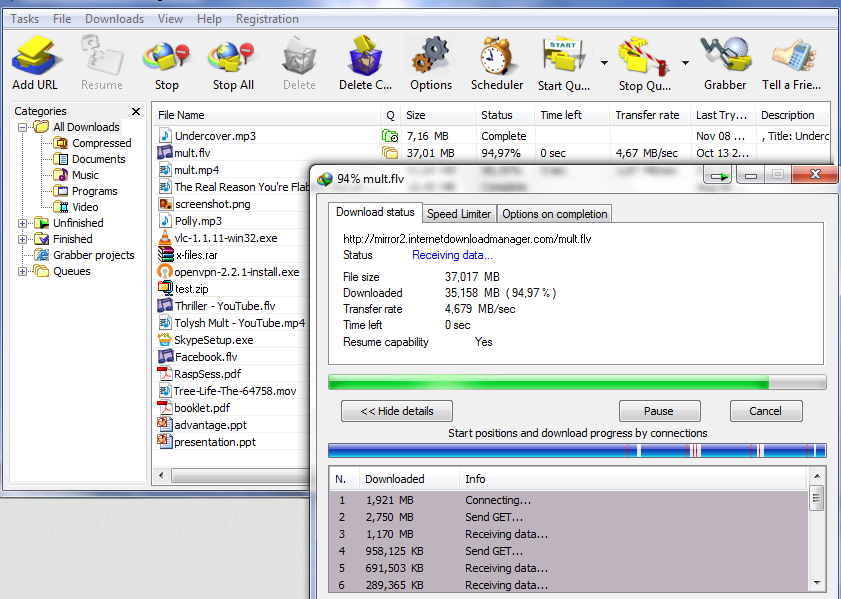Click the Tell a Friend icon
The width and height of the screenshot is (841, 599).
[x=794, y=57]
